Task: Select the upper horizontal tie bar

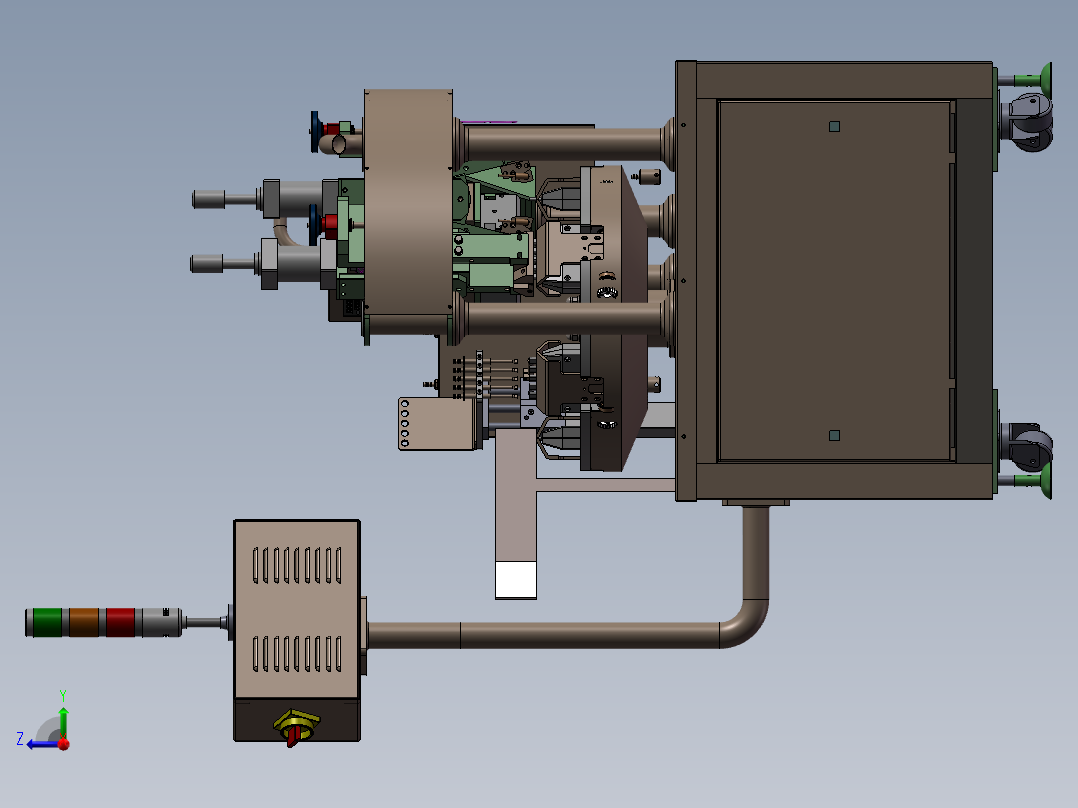Action: click(x=564, y=144)
